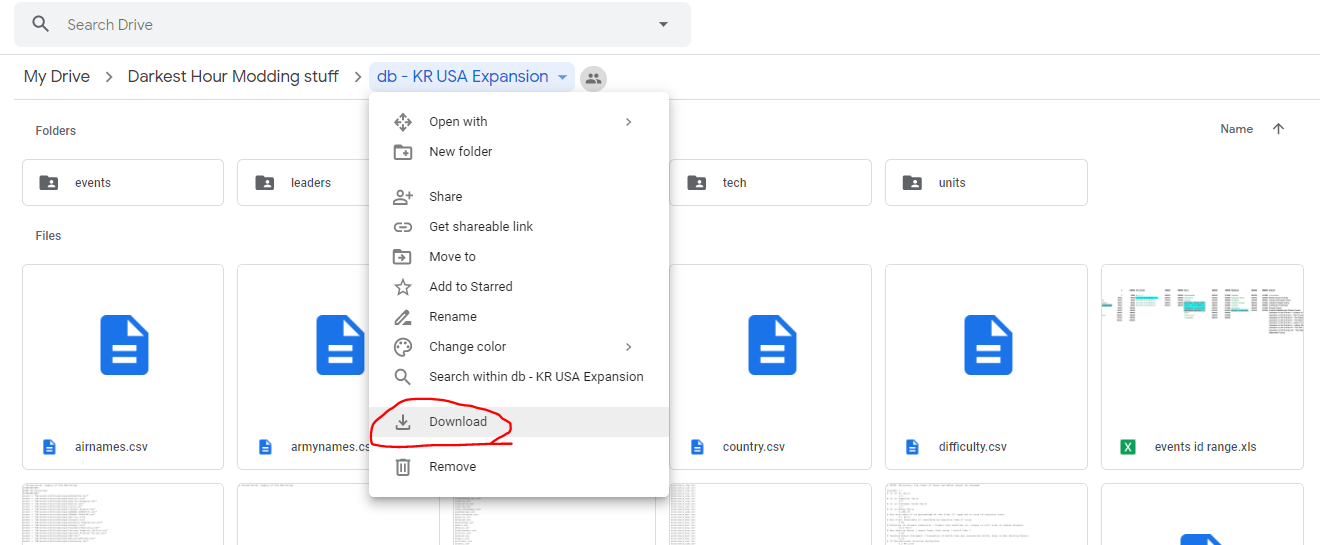
Task: Click the Share person-add icon
Action: [403, 197]
